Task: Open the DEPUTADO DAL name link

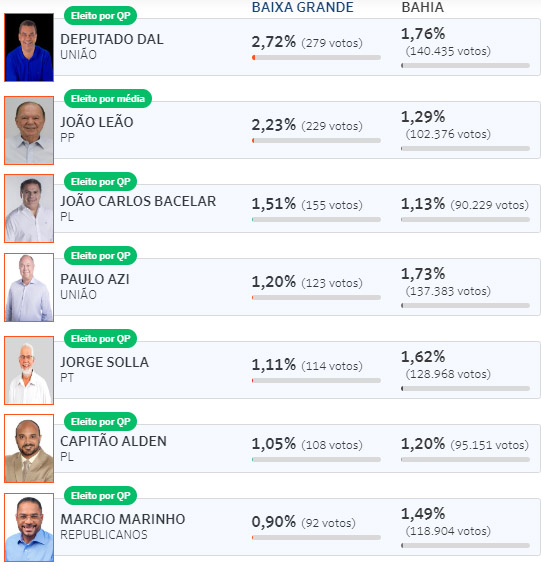Action: [112, 39]
